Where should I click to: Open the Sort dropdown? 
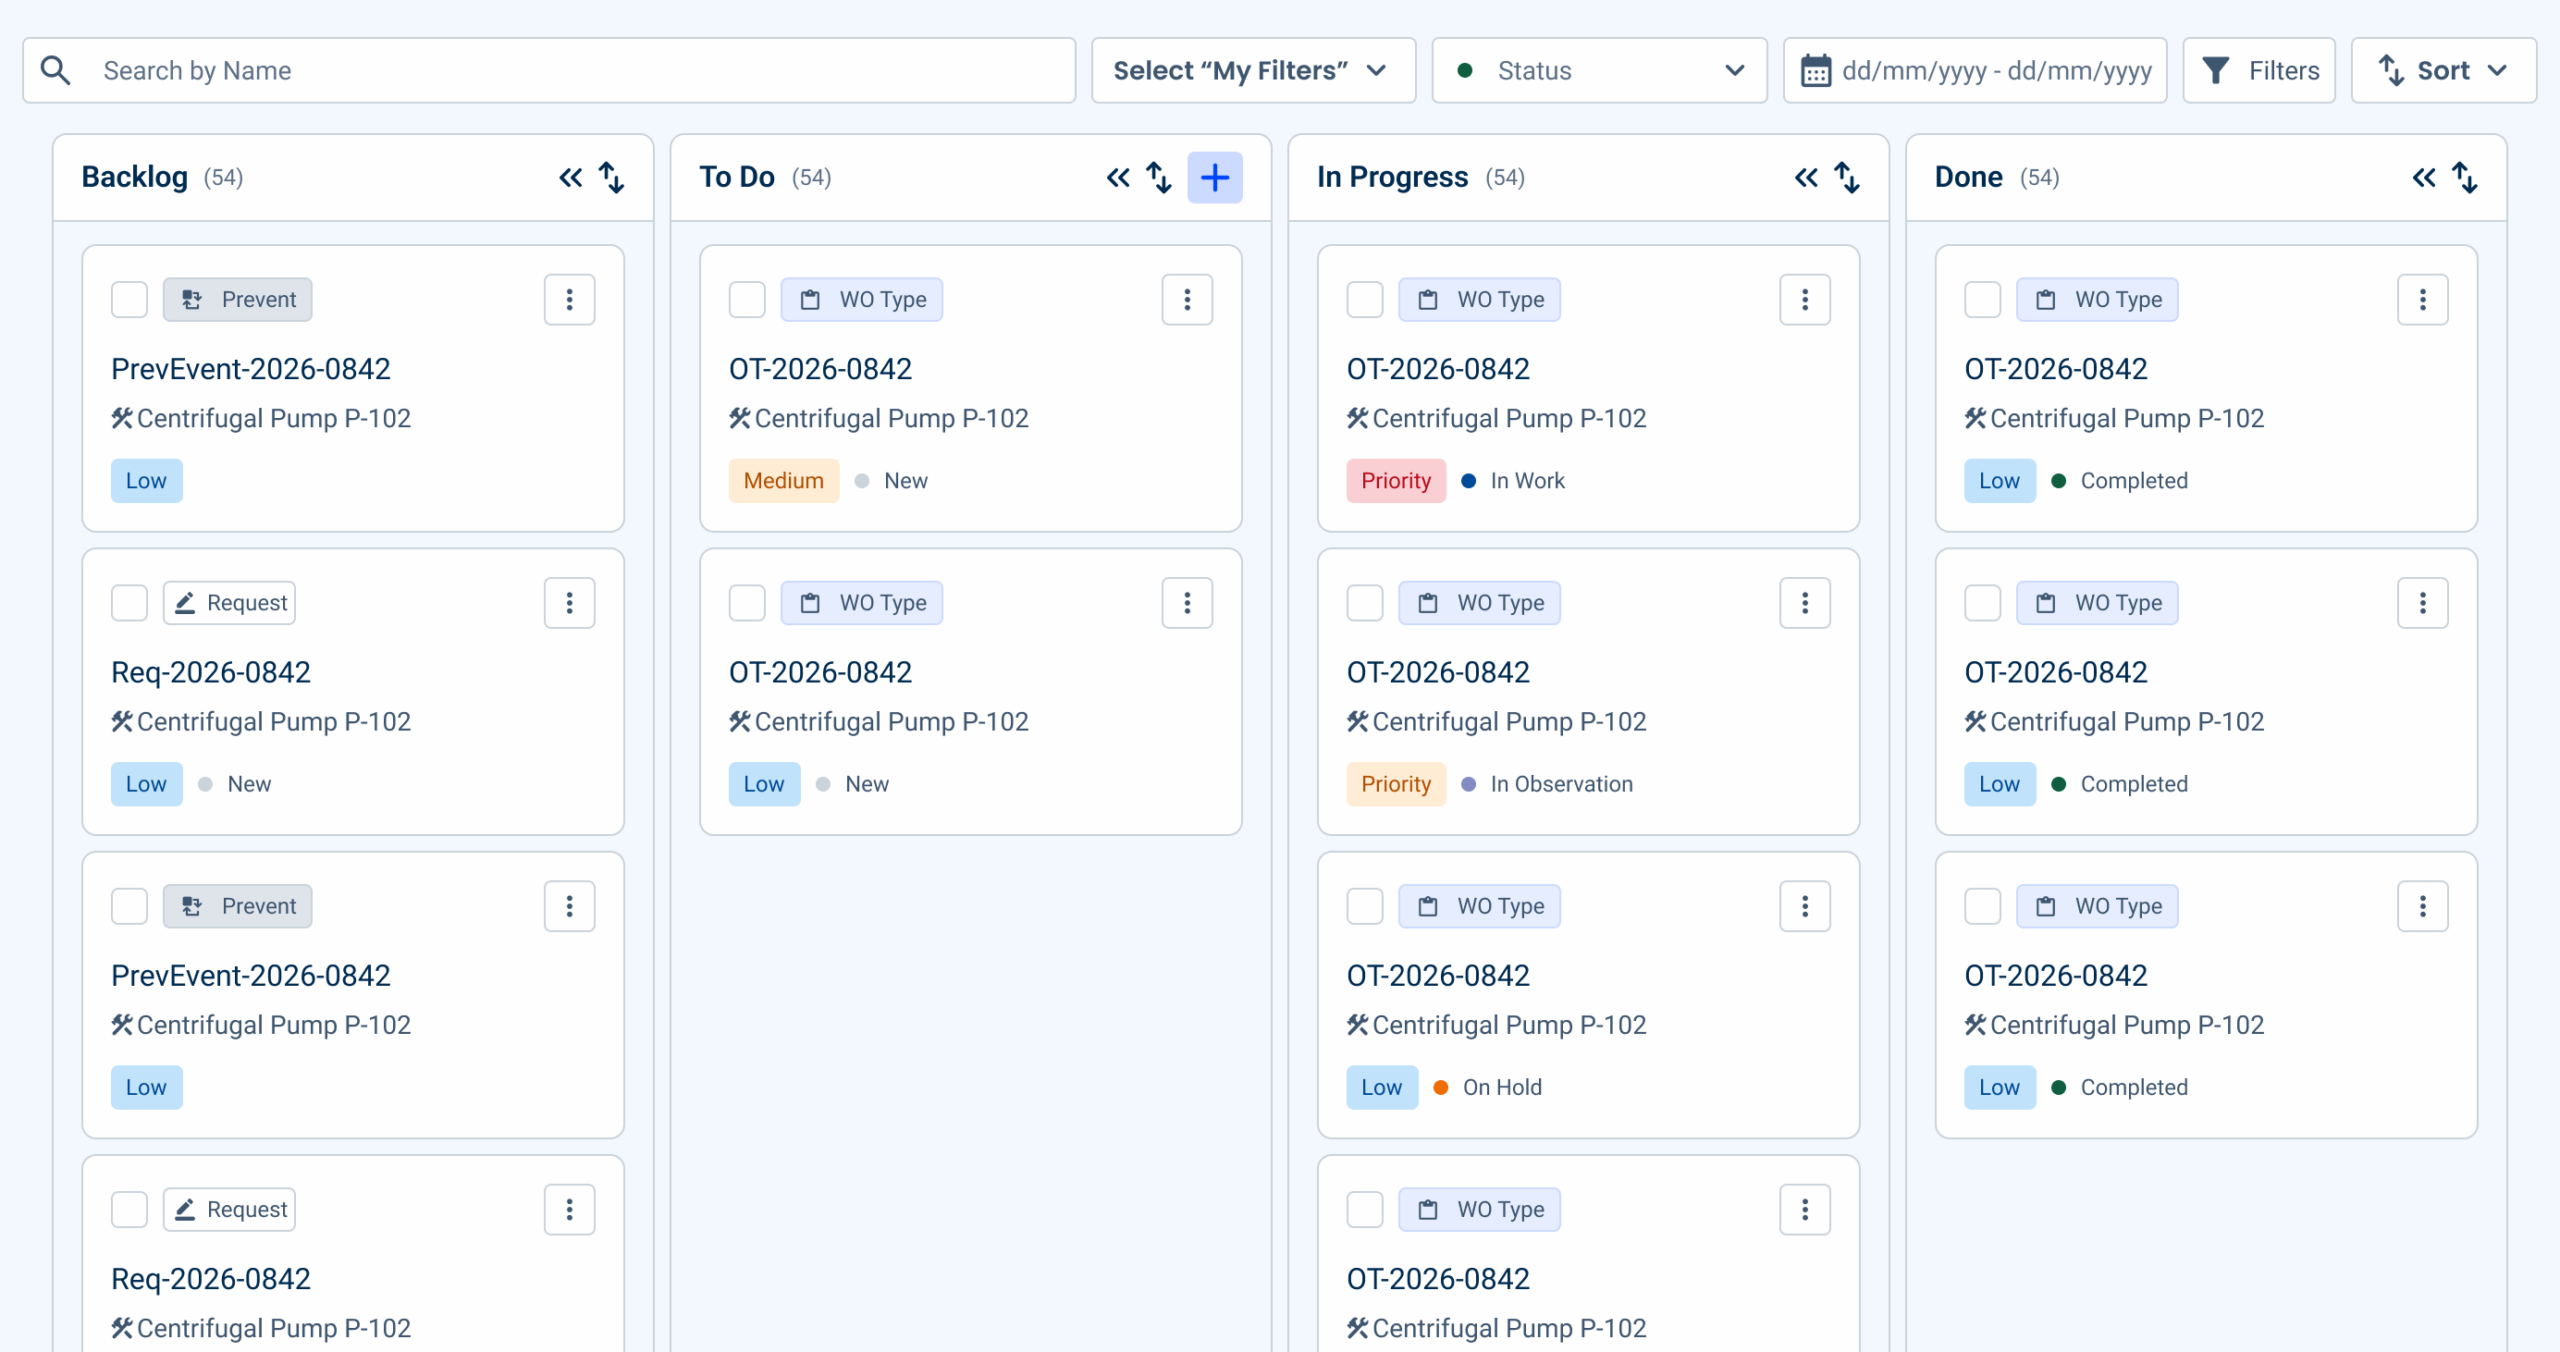[2443, 70]
